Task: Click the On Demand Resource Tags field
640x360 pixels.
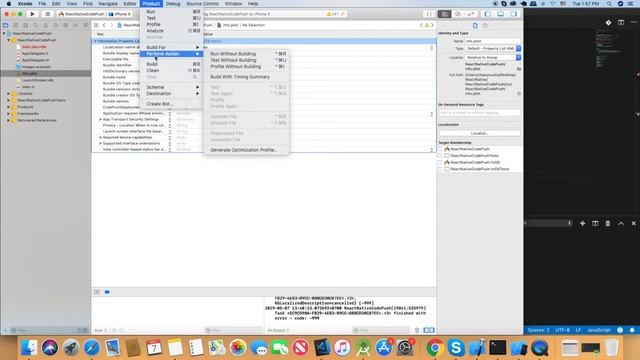Action: pos(480,113)
